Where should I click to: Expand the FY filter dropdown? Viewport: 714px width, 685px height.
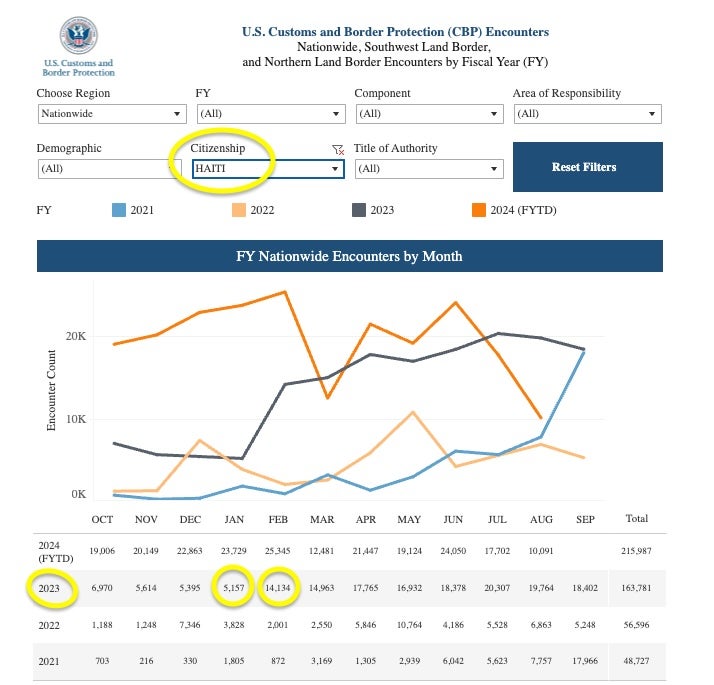point(269,114)
